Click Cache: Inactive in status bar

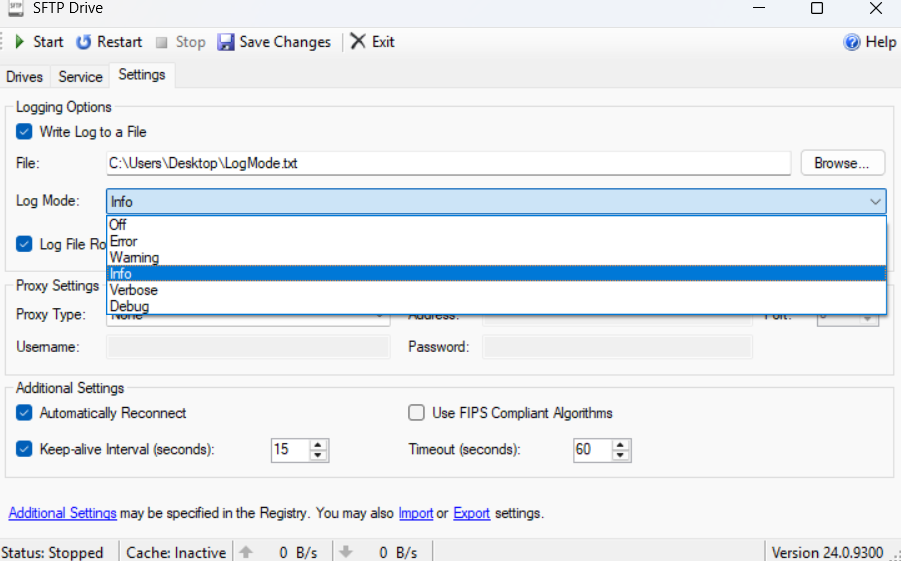[x=176, y=553]
